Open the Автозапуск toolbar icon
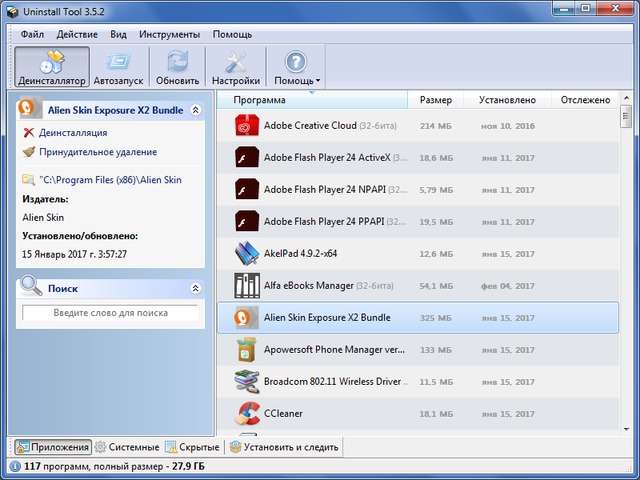This screenshot has width=640, height=480. 118,61
